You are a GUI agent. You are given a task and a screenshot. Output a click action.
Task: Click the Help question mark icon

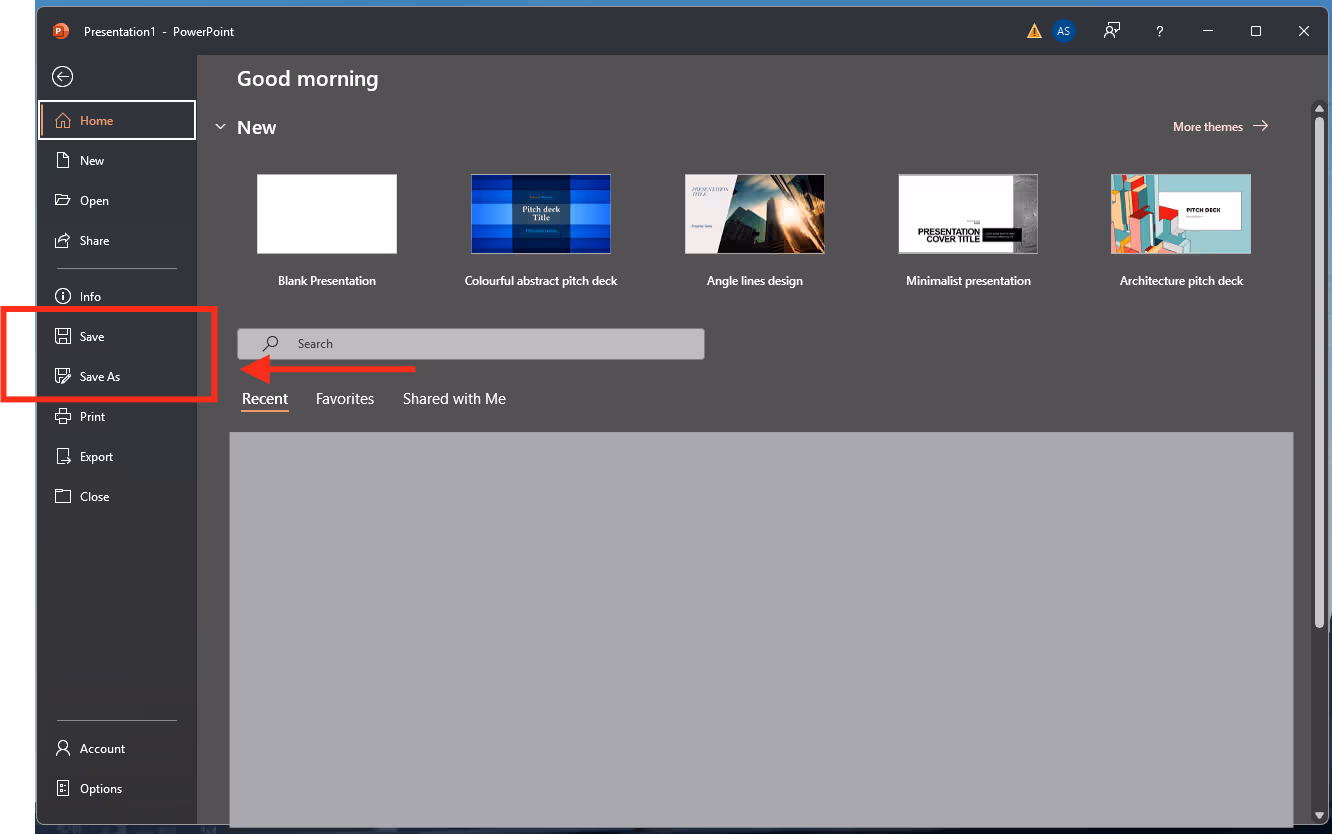1159,31
